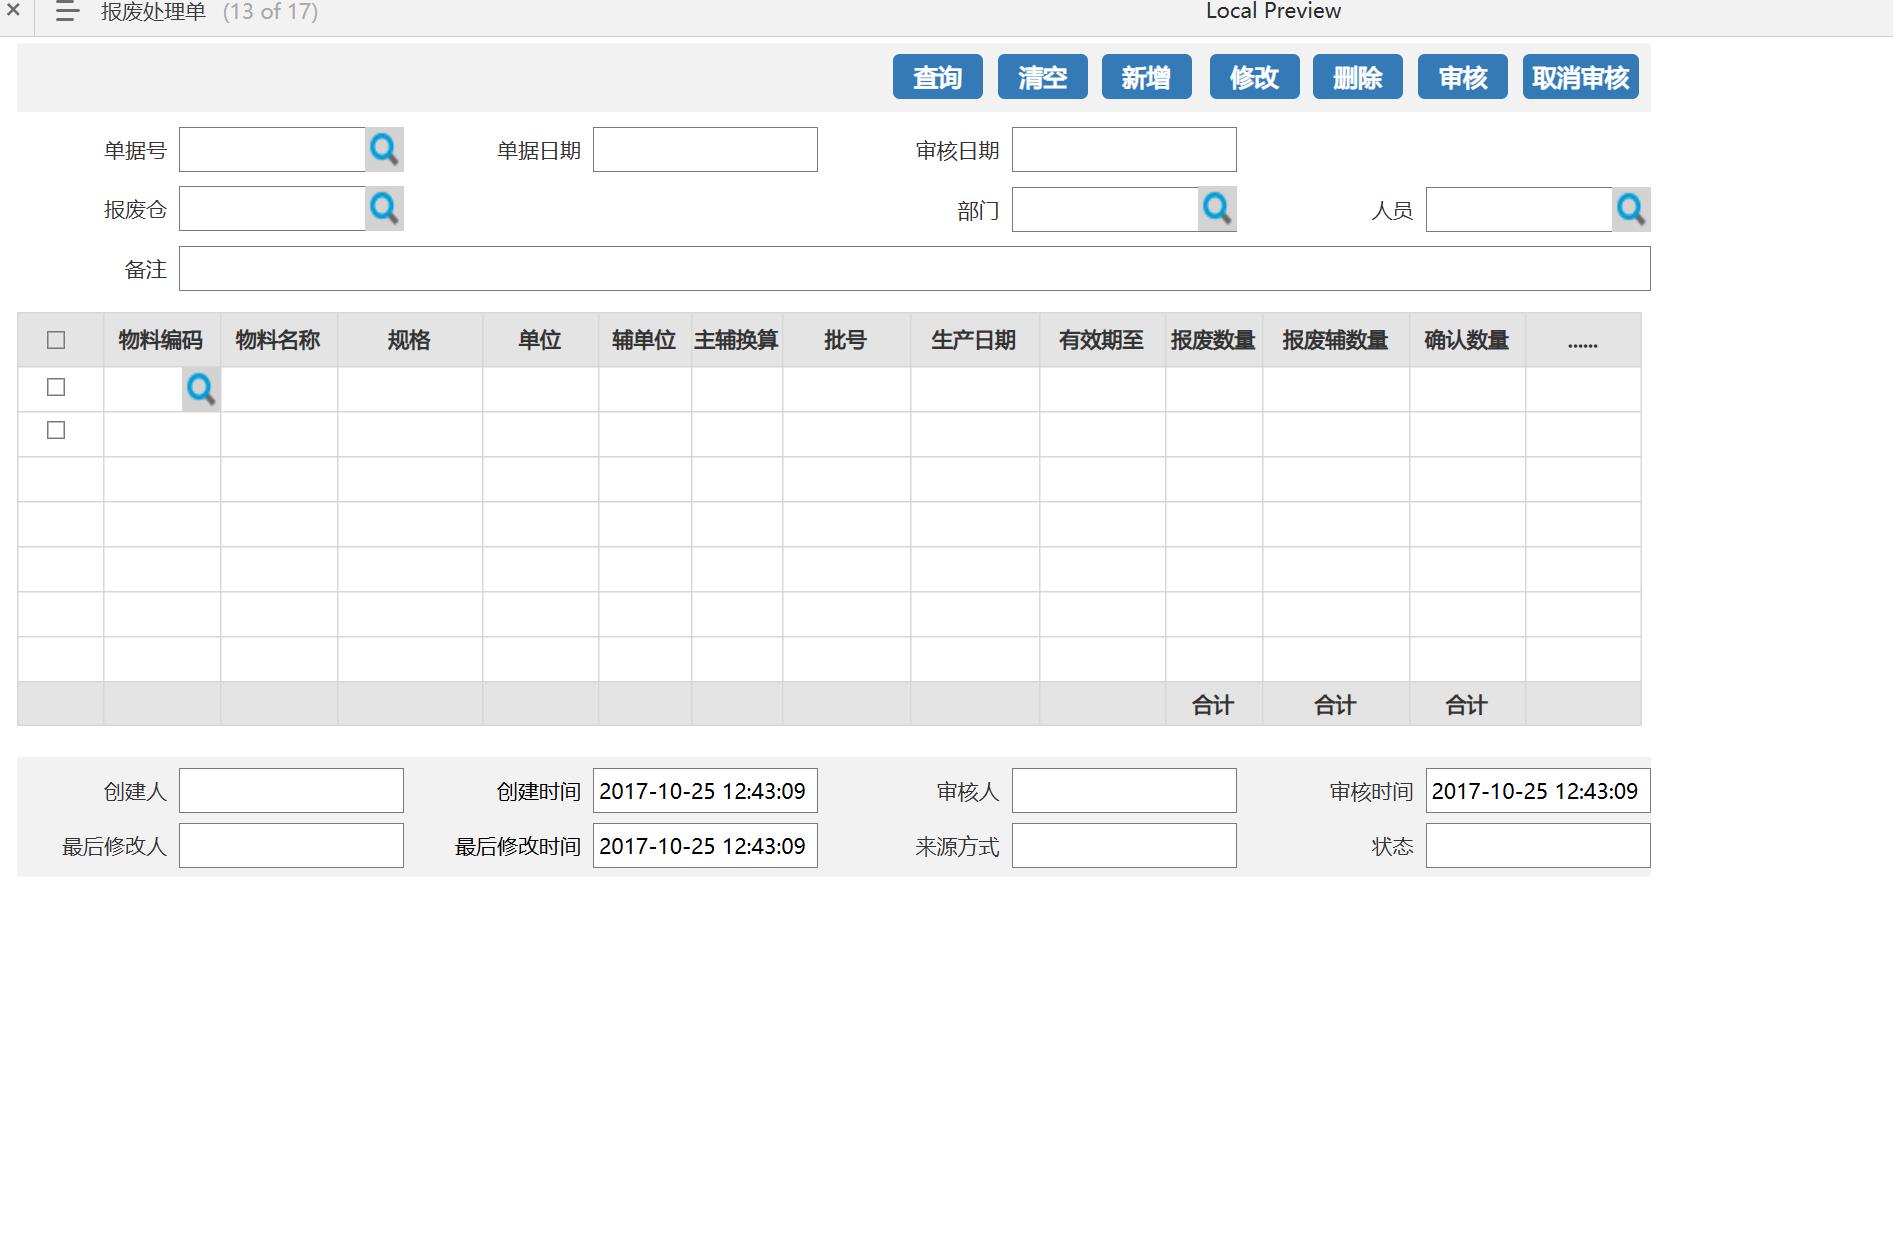Click the 删除 button
The image size is (1893, 1245).
[1358, 77]
